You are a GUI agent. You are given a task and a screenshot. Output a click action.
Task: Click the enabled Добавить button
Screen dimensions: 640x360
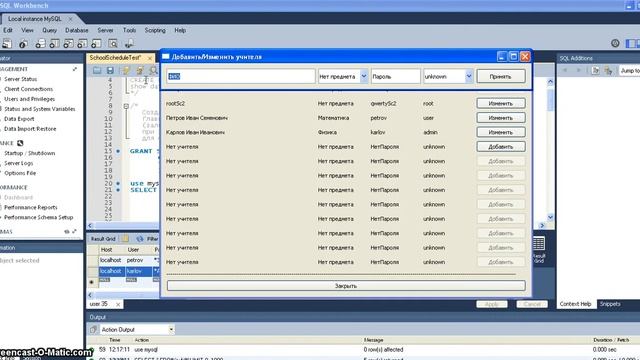pyautogui.click(x=501, y=147)
